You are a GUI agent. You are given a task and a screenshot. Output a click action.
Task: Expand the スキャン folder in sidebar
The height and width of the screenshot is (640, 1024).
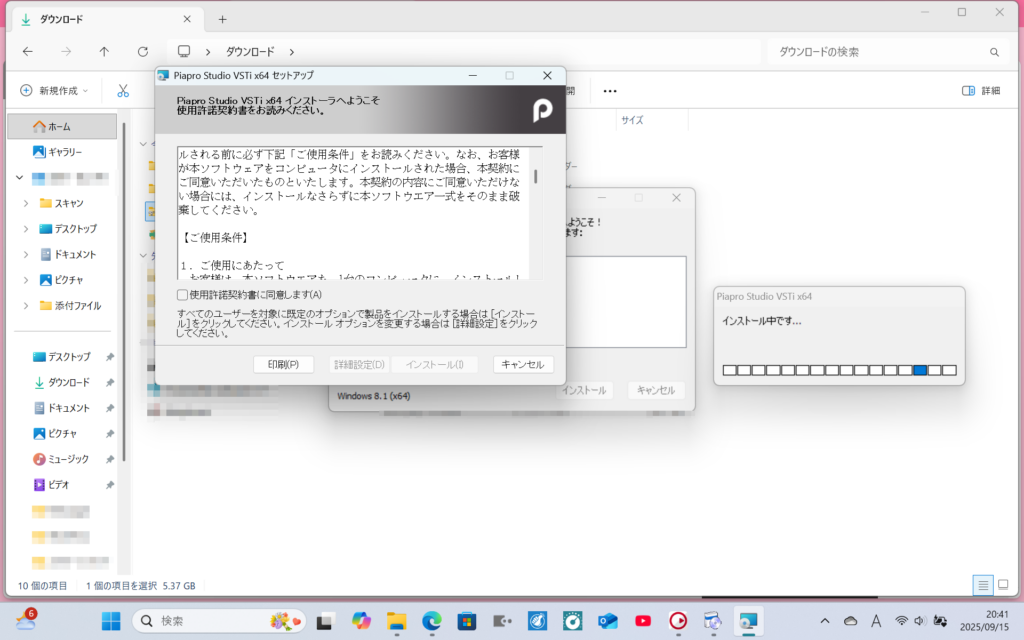[x=26, y=203]
